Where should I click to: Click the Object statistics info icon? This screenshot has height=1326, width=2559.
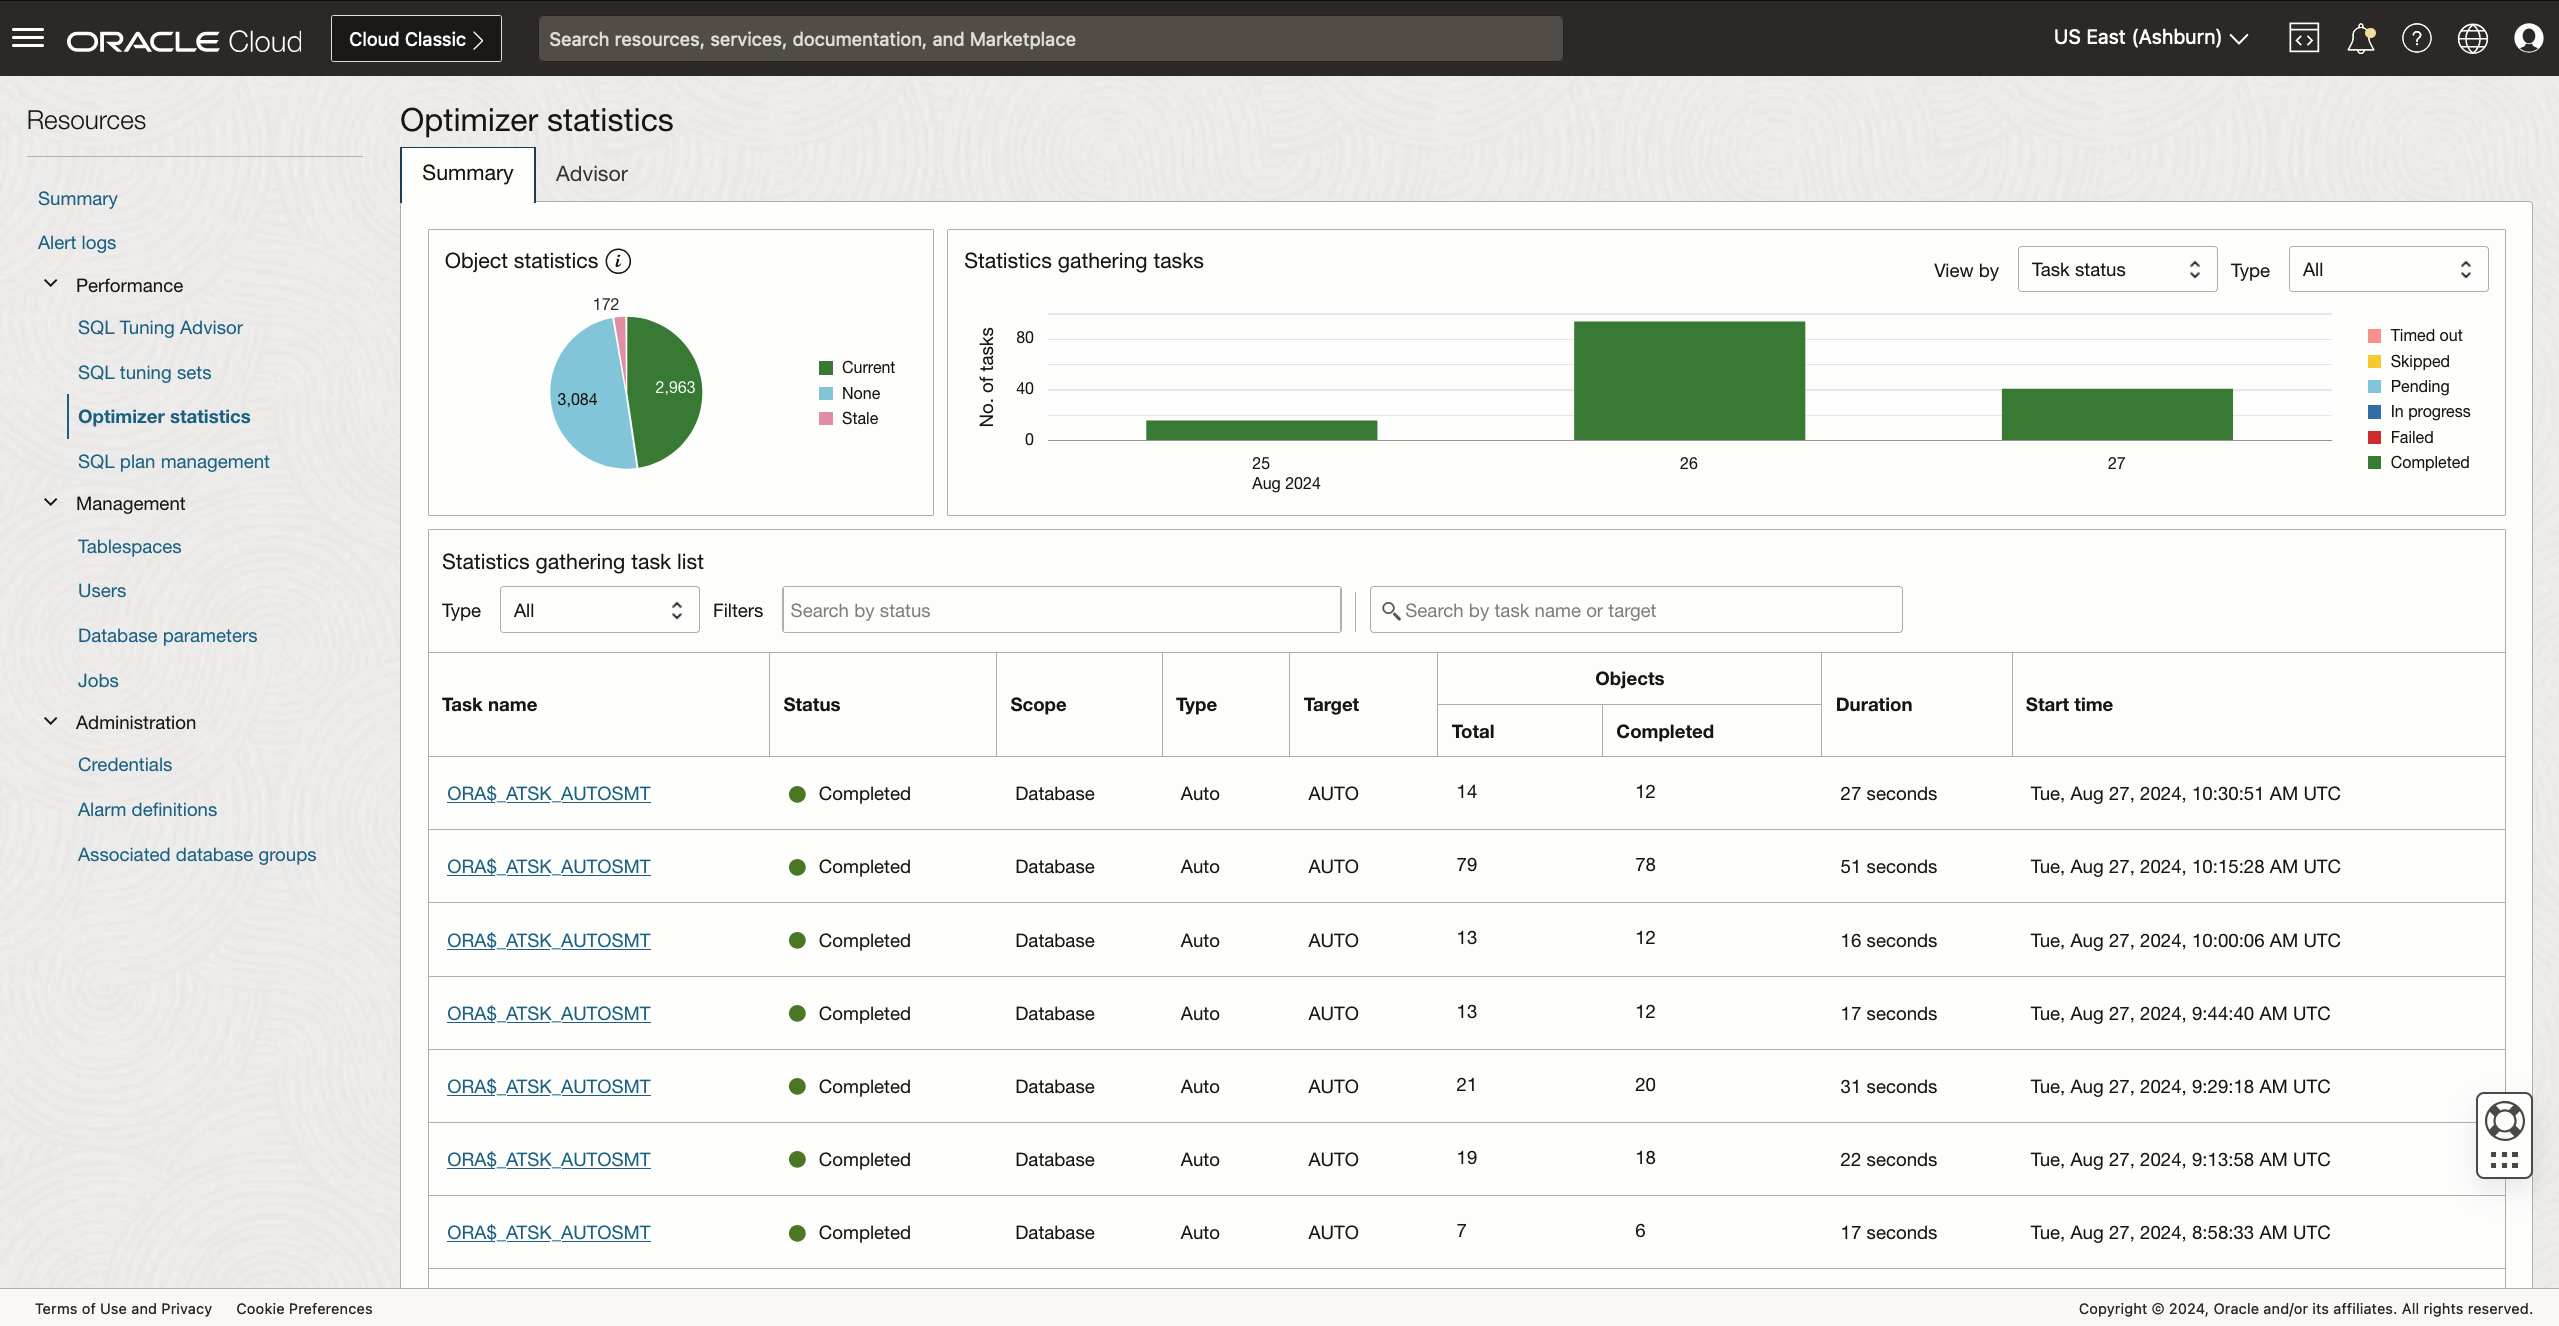point(619,261)
